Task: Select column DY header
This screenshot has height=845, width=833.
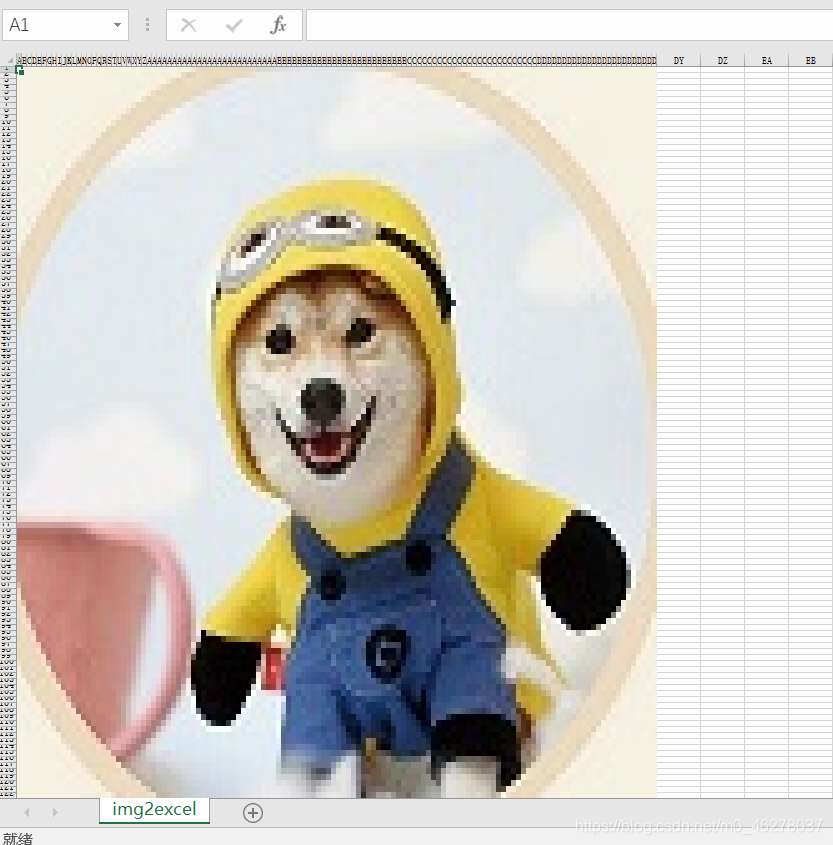Action: pyautogui.click(x=679, y=61)
